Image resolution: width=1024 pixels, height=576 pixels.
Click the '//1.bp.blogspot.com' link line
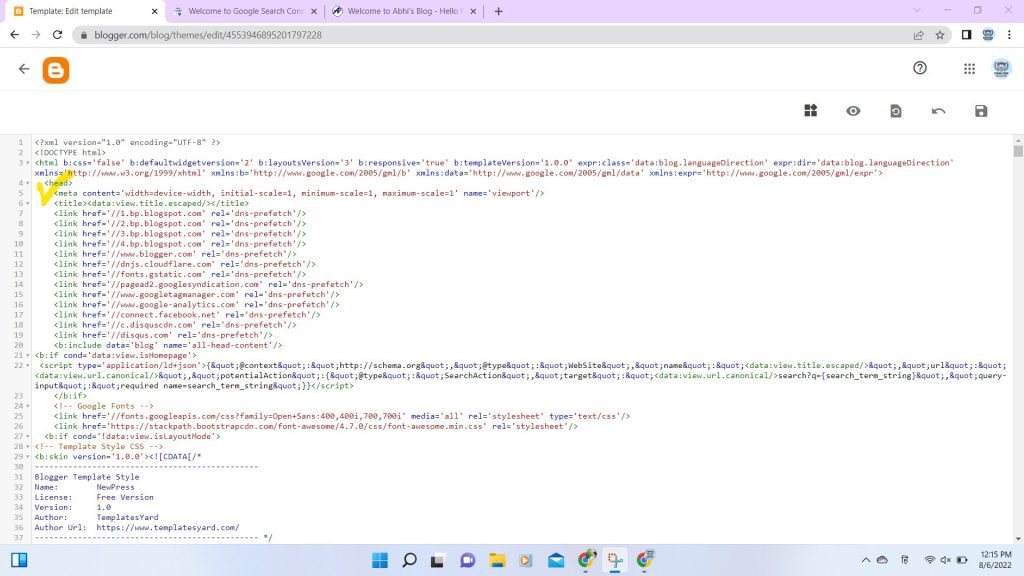coord(180,214)
